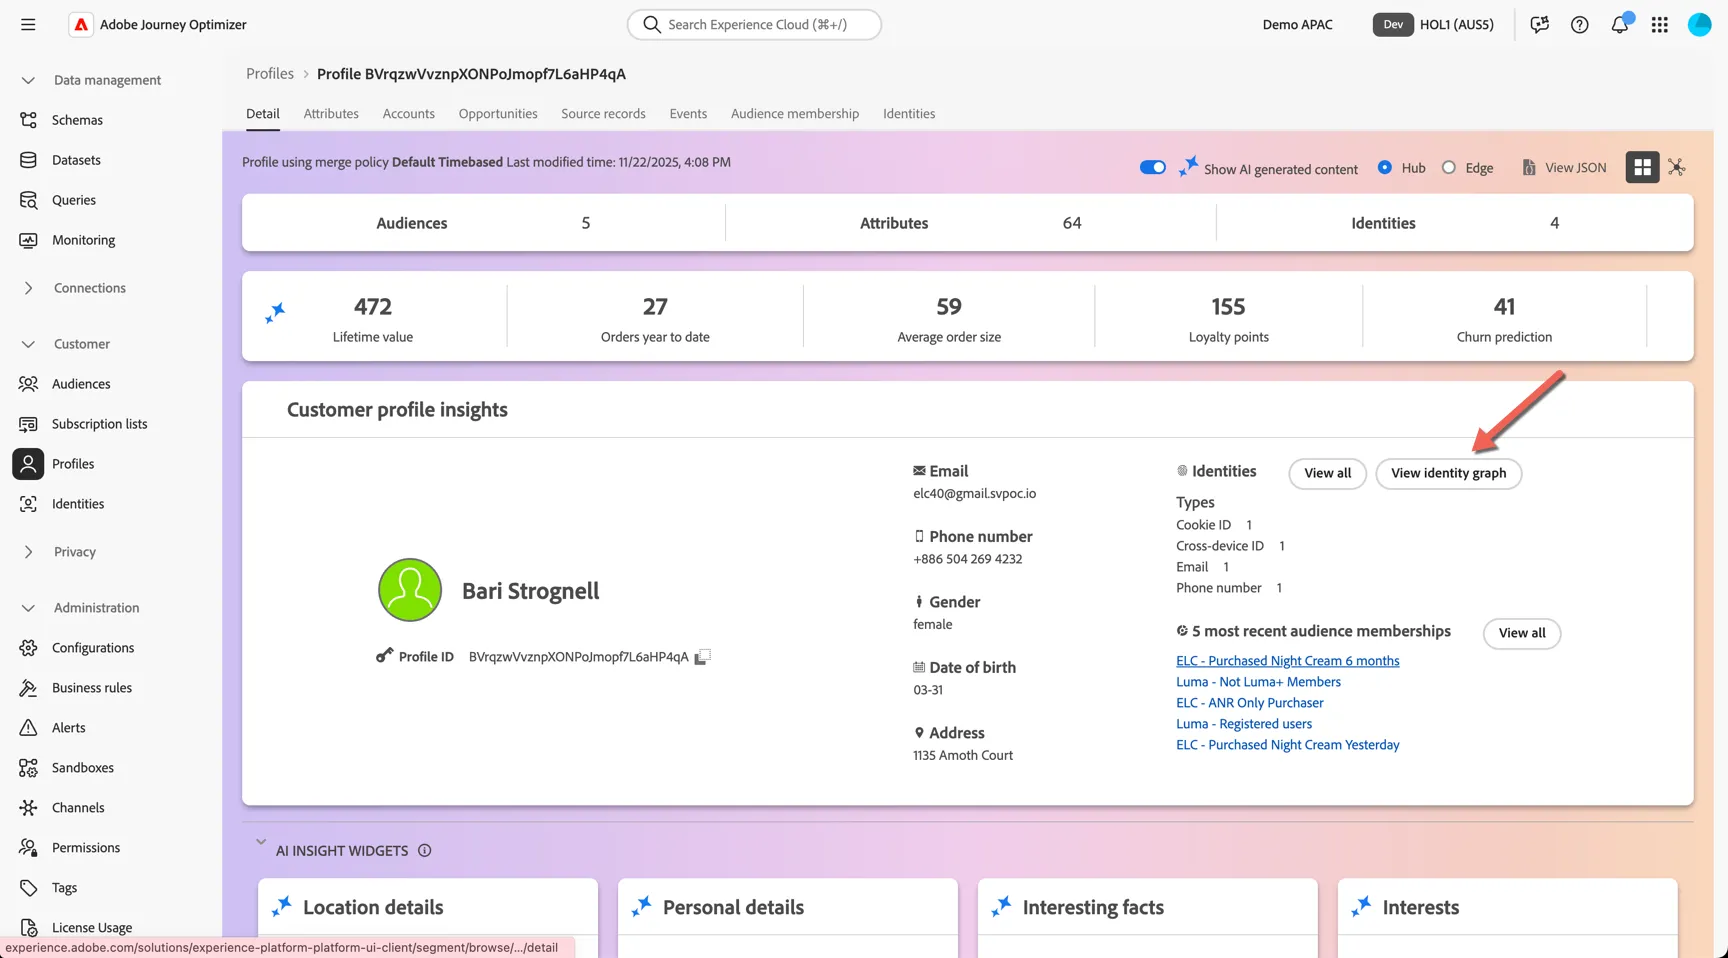The image size is (1728, 958).
Task: Select the Hub radio button
Action: click(1385, 168)
